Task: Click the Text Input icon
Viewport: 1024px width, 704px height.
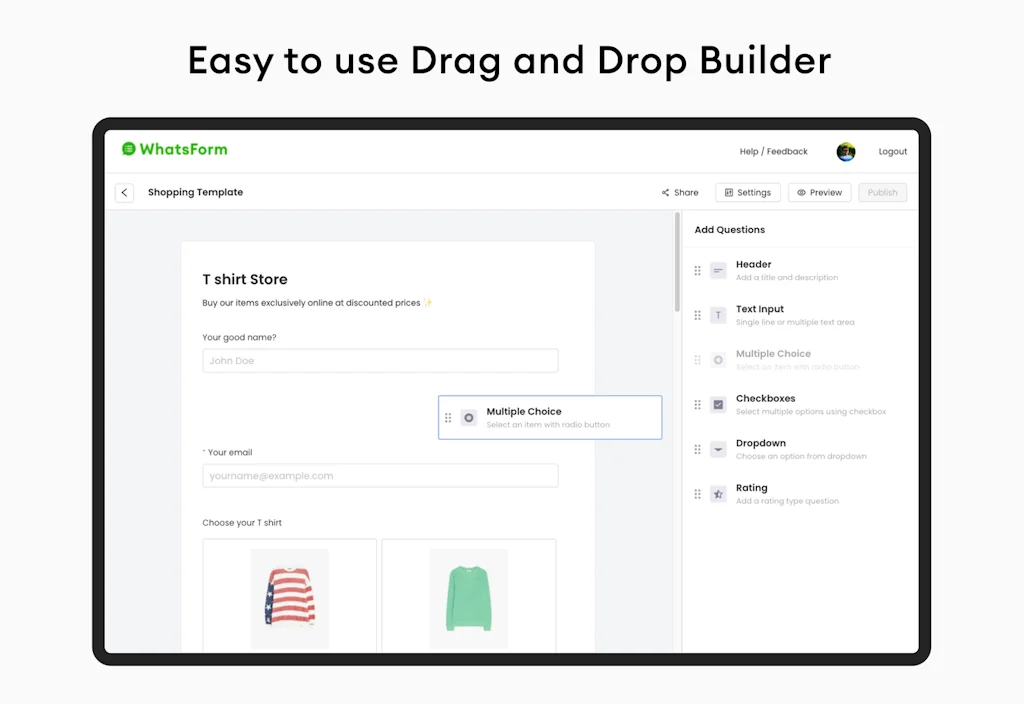Action: coord(718,315)
